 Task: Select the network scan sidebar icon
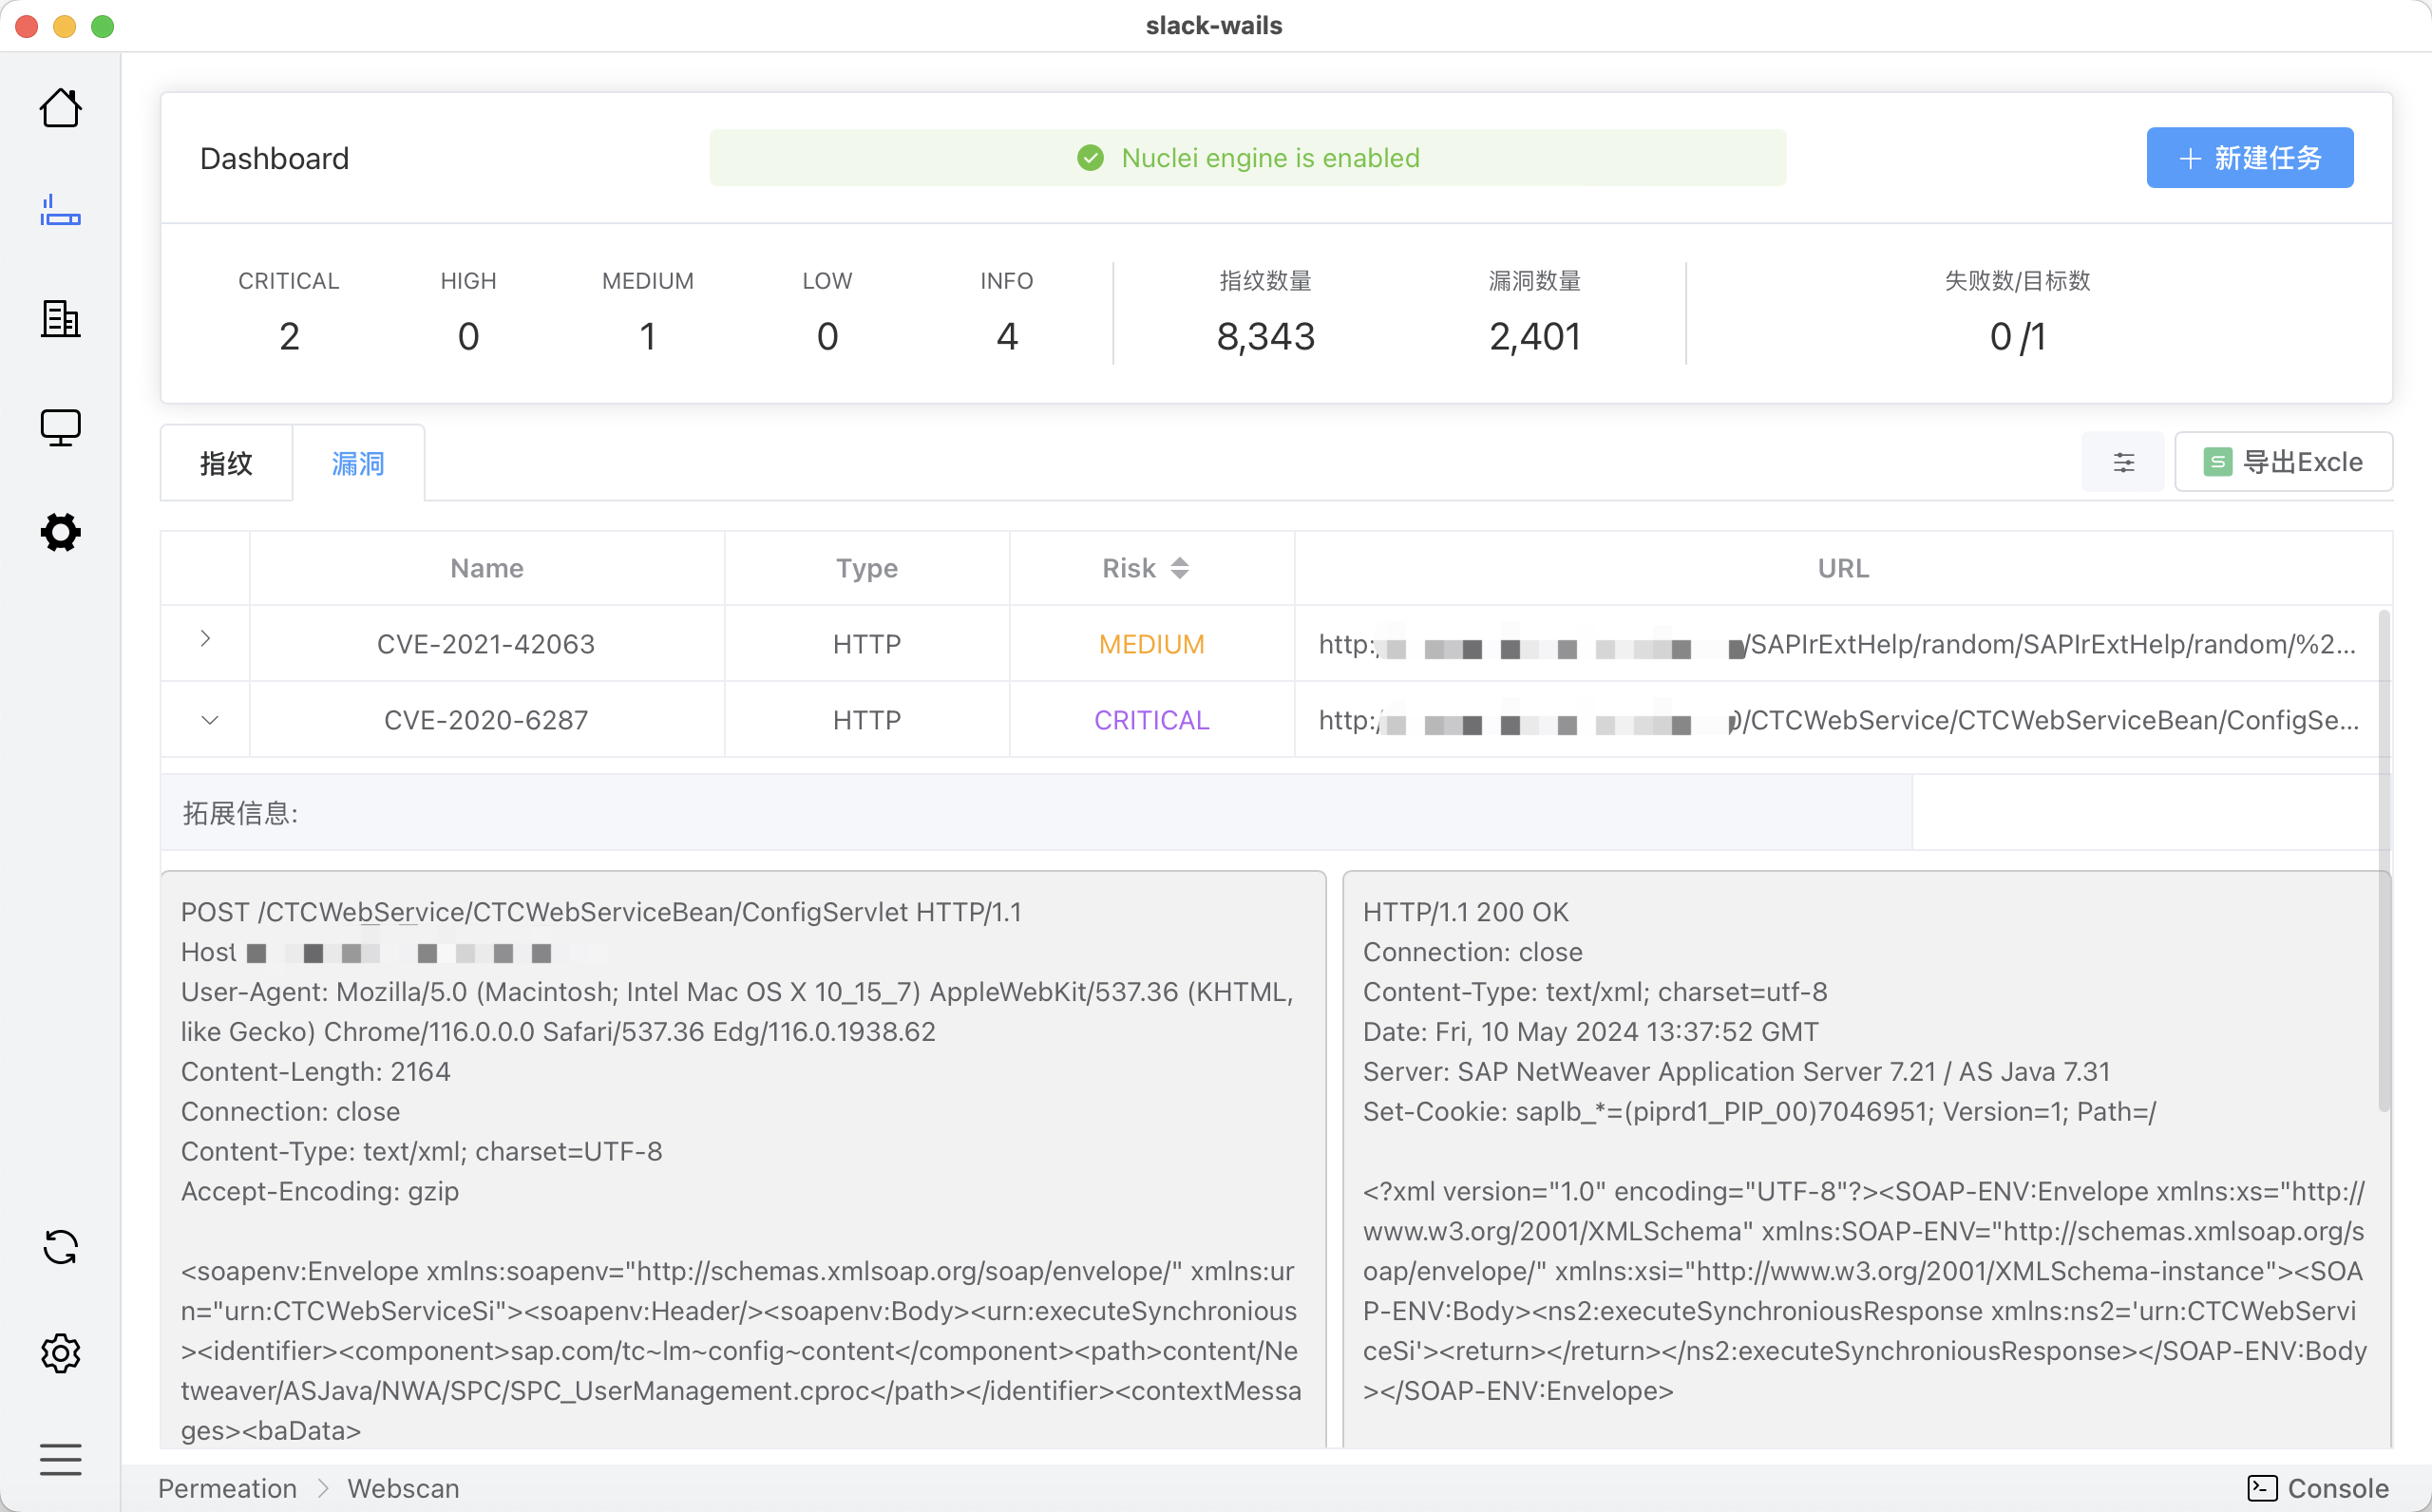[60, 211]
